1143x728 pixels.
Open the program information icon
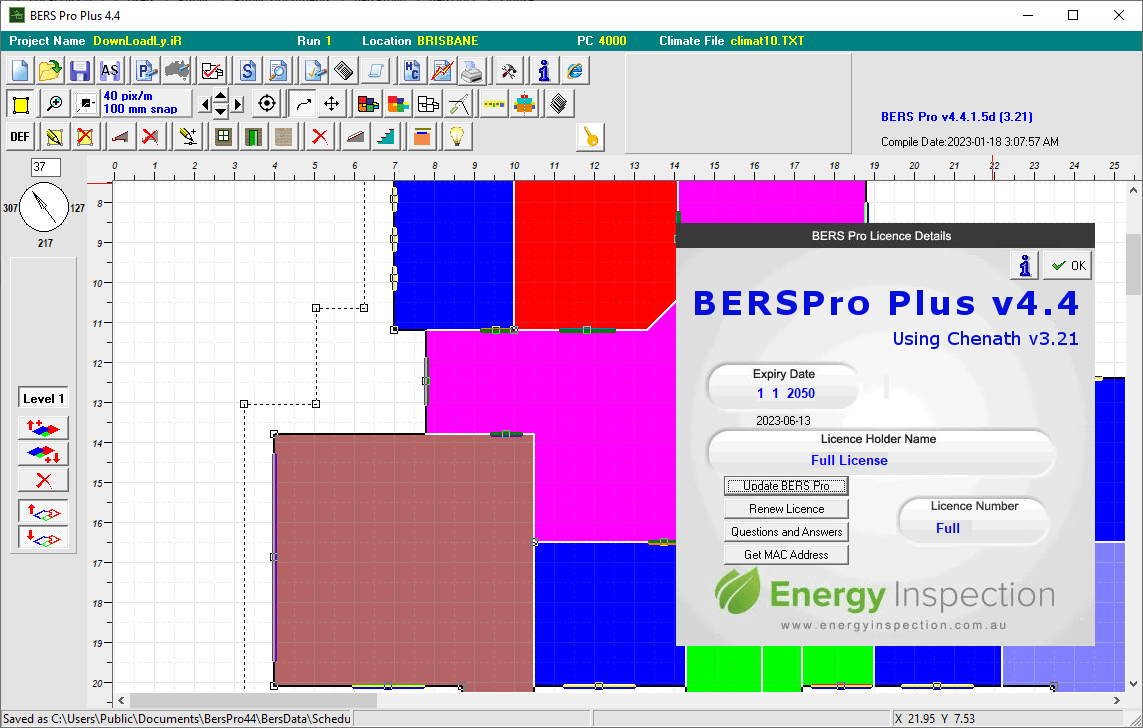pyautogui.click(x=543, y=70)
